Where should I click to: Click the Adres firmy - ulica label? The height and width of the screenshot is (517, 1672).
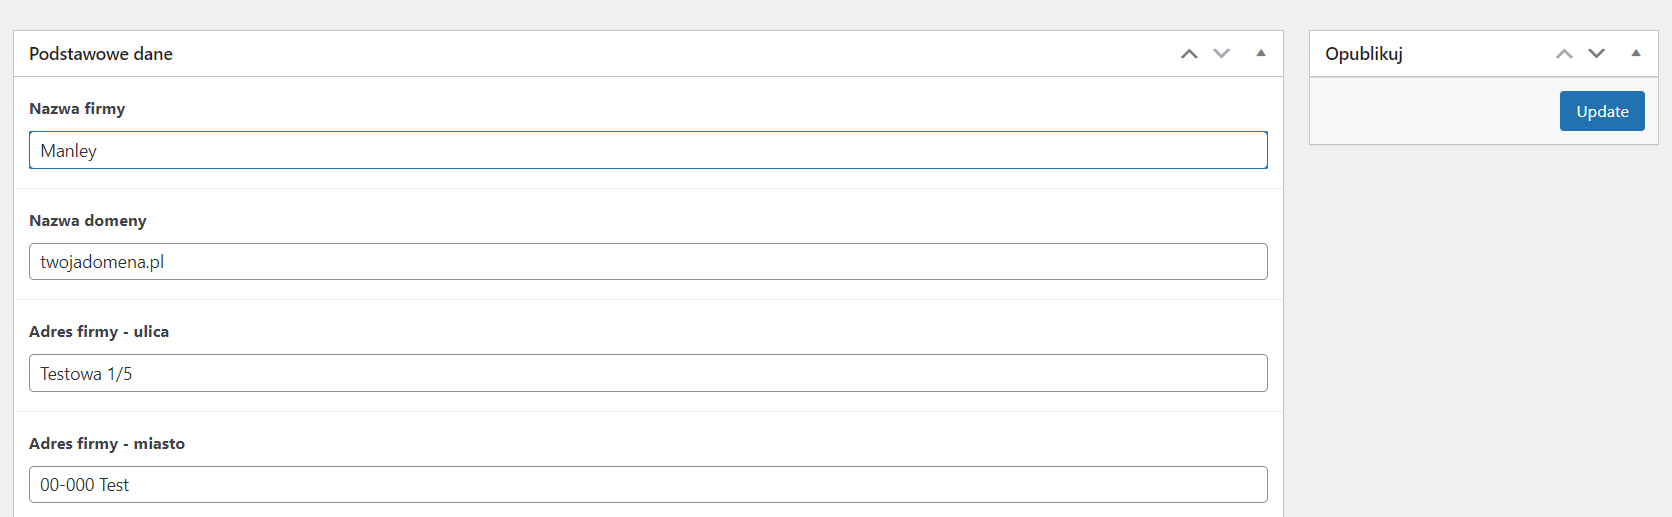pos(99,331)
